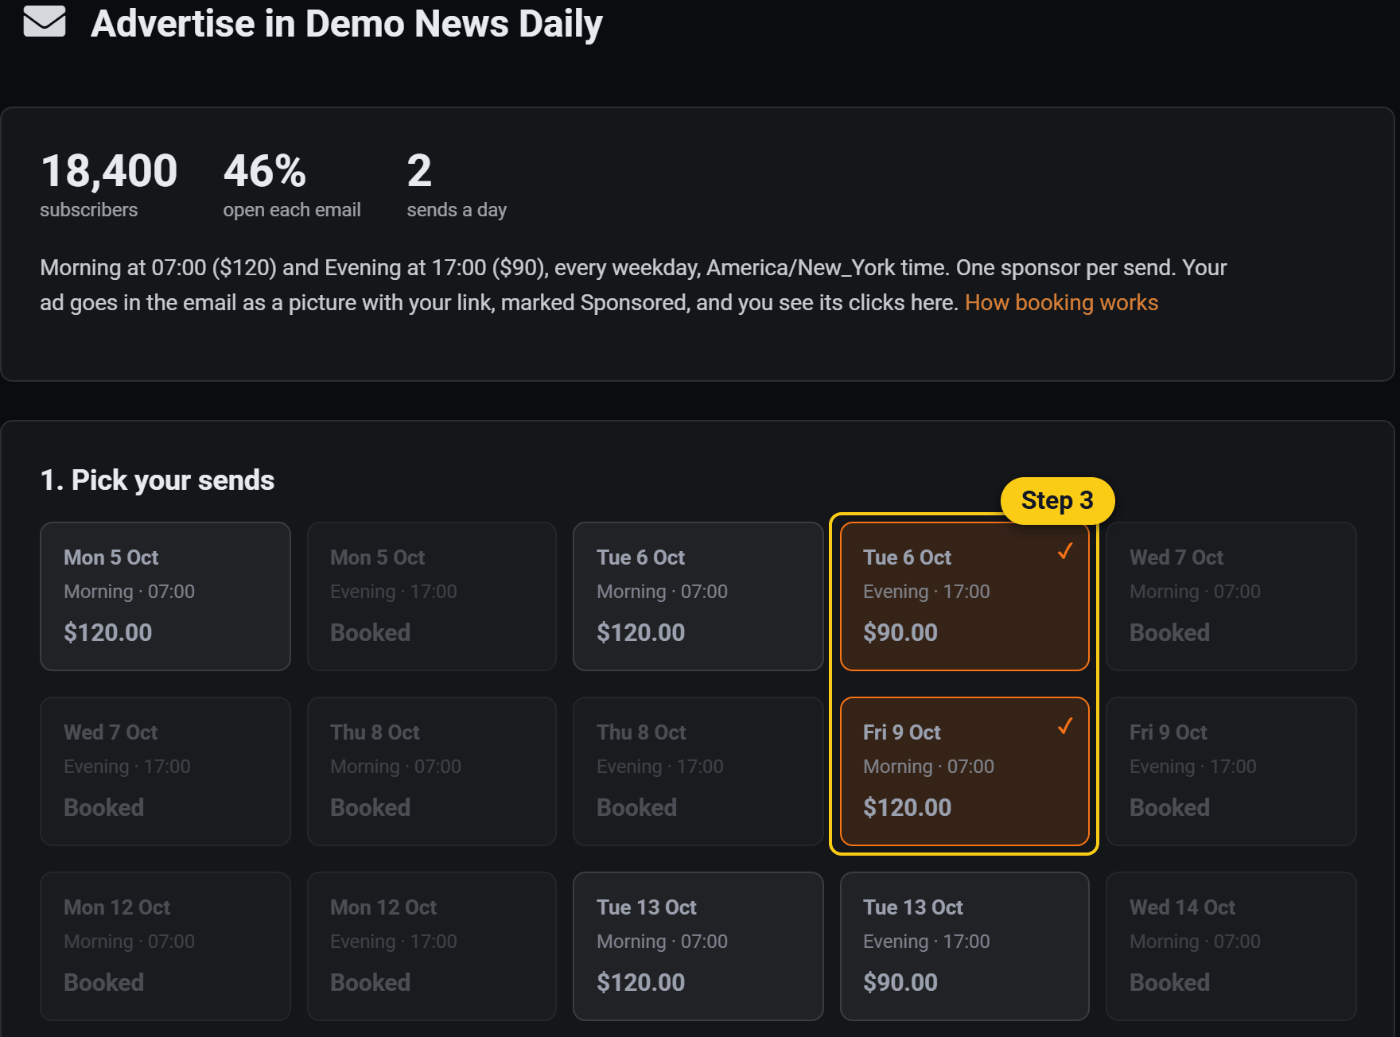Select the Mon 5 Oct Morning send
The height and width of the screenshot is (1037, 1400).
tap(165, 596)
